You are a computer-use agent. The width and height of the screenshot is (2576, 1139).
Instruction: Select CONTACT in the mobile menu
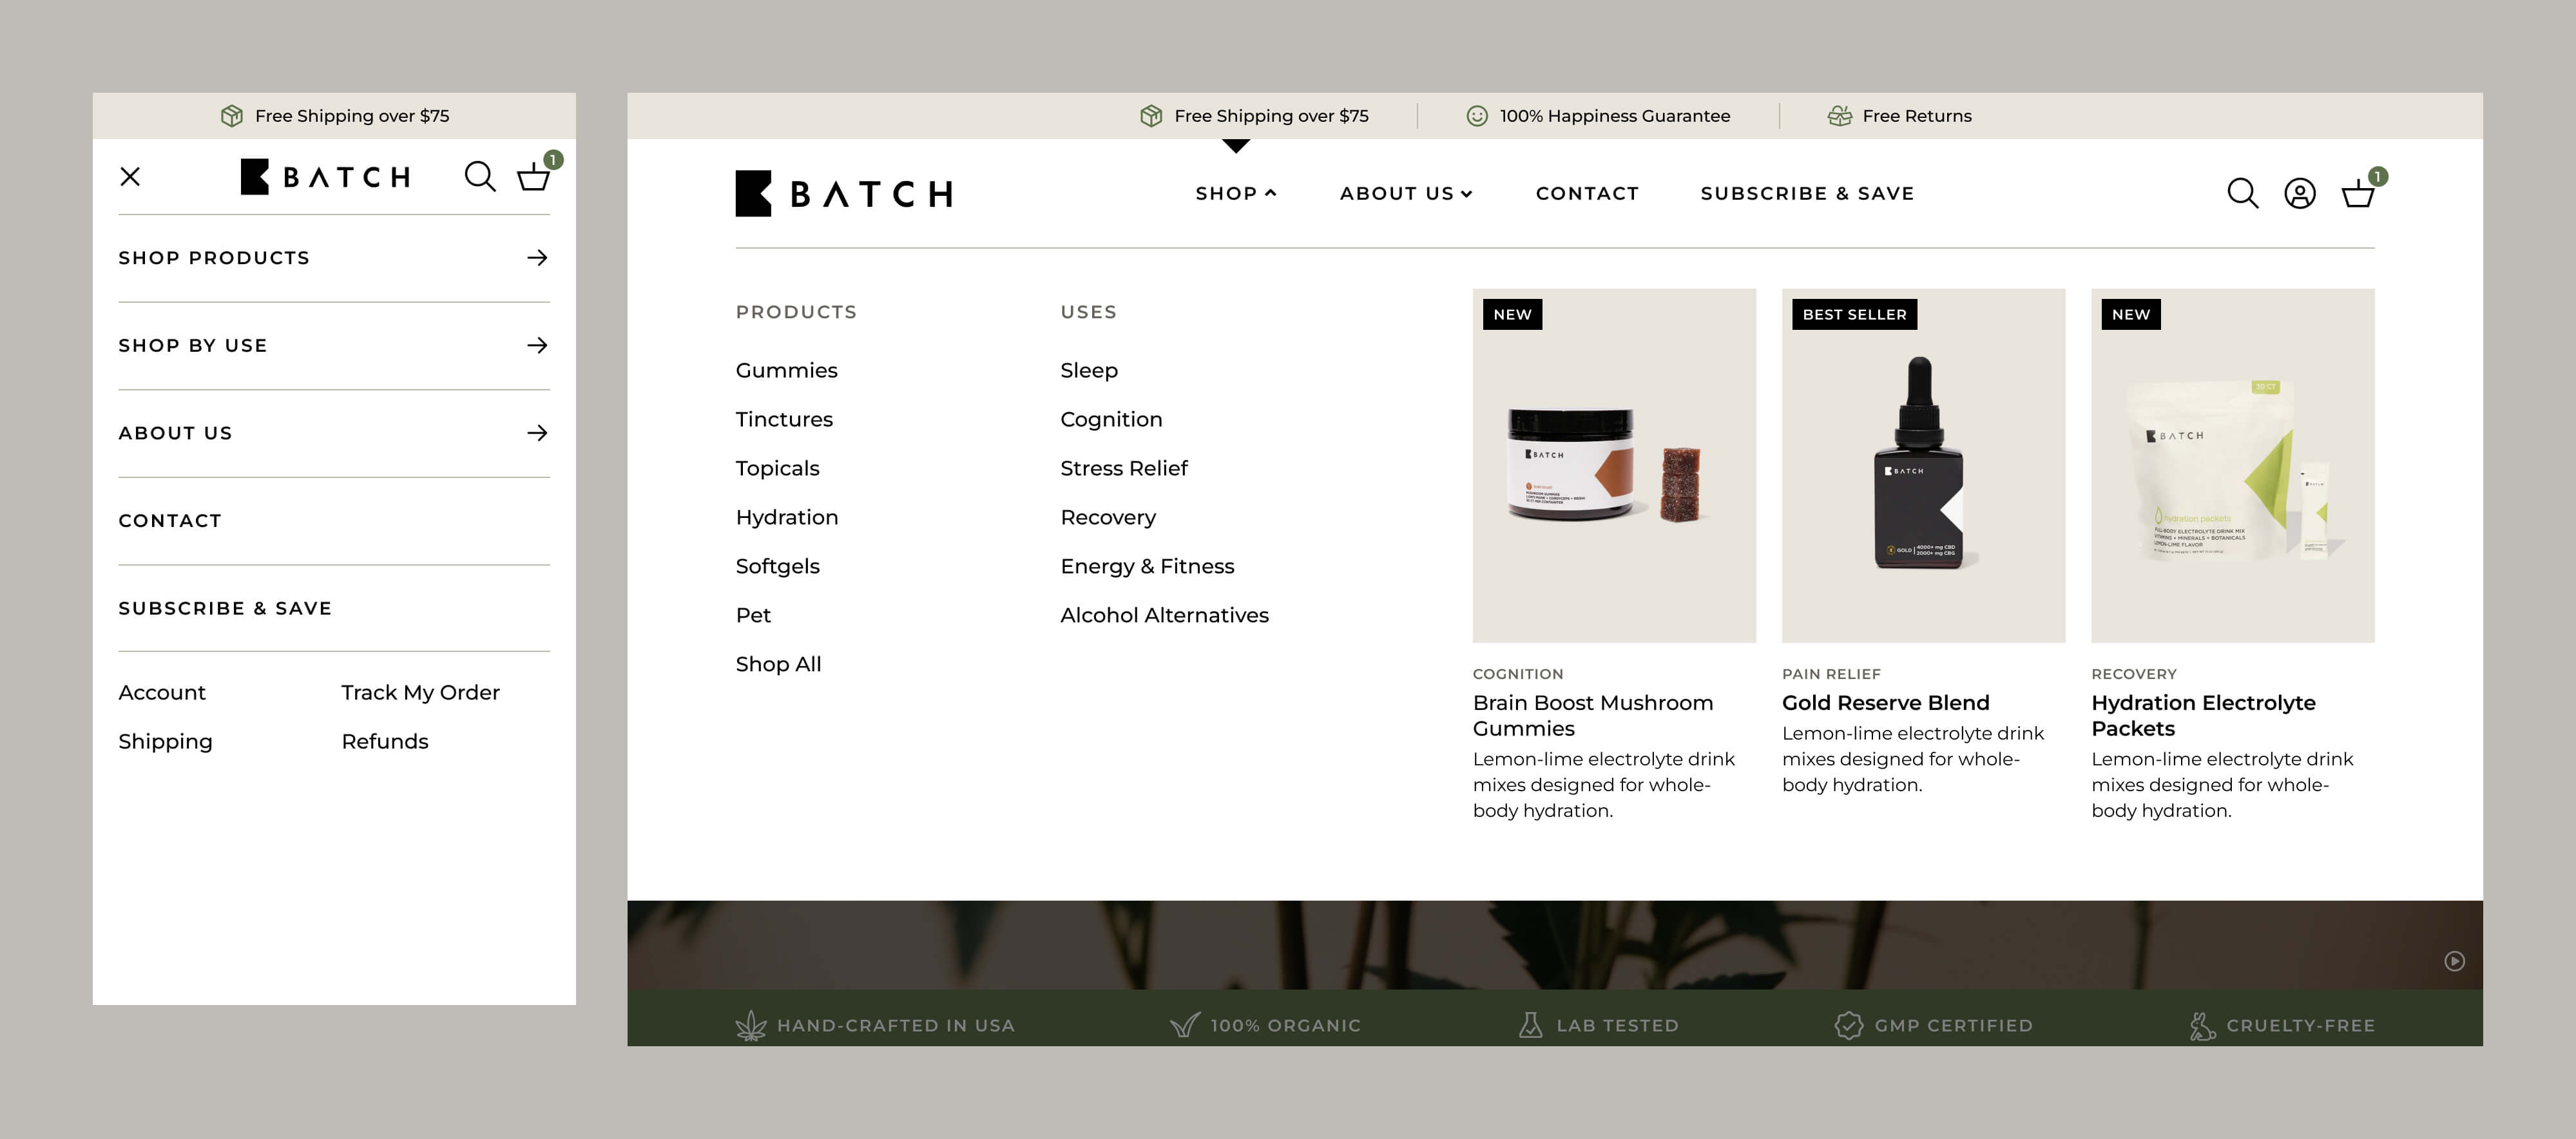(x=170, y=521)
